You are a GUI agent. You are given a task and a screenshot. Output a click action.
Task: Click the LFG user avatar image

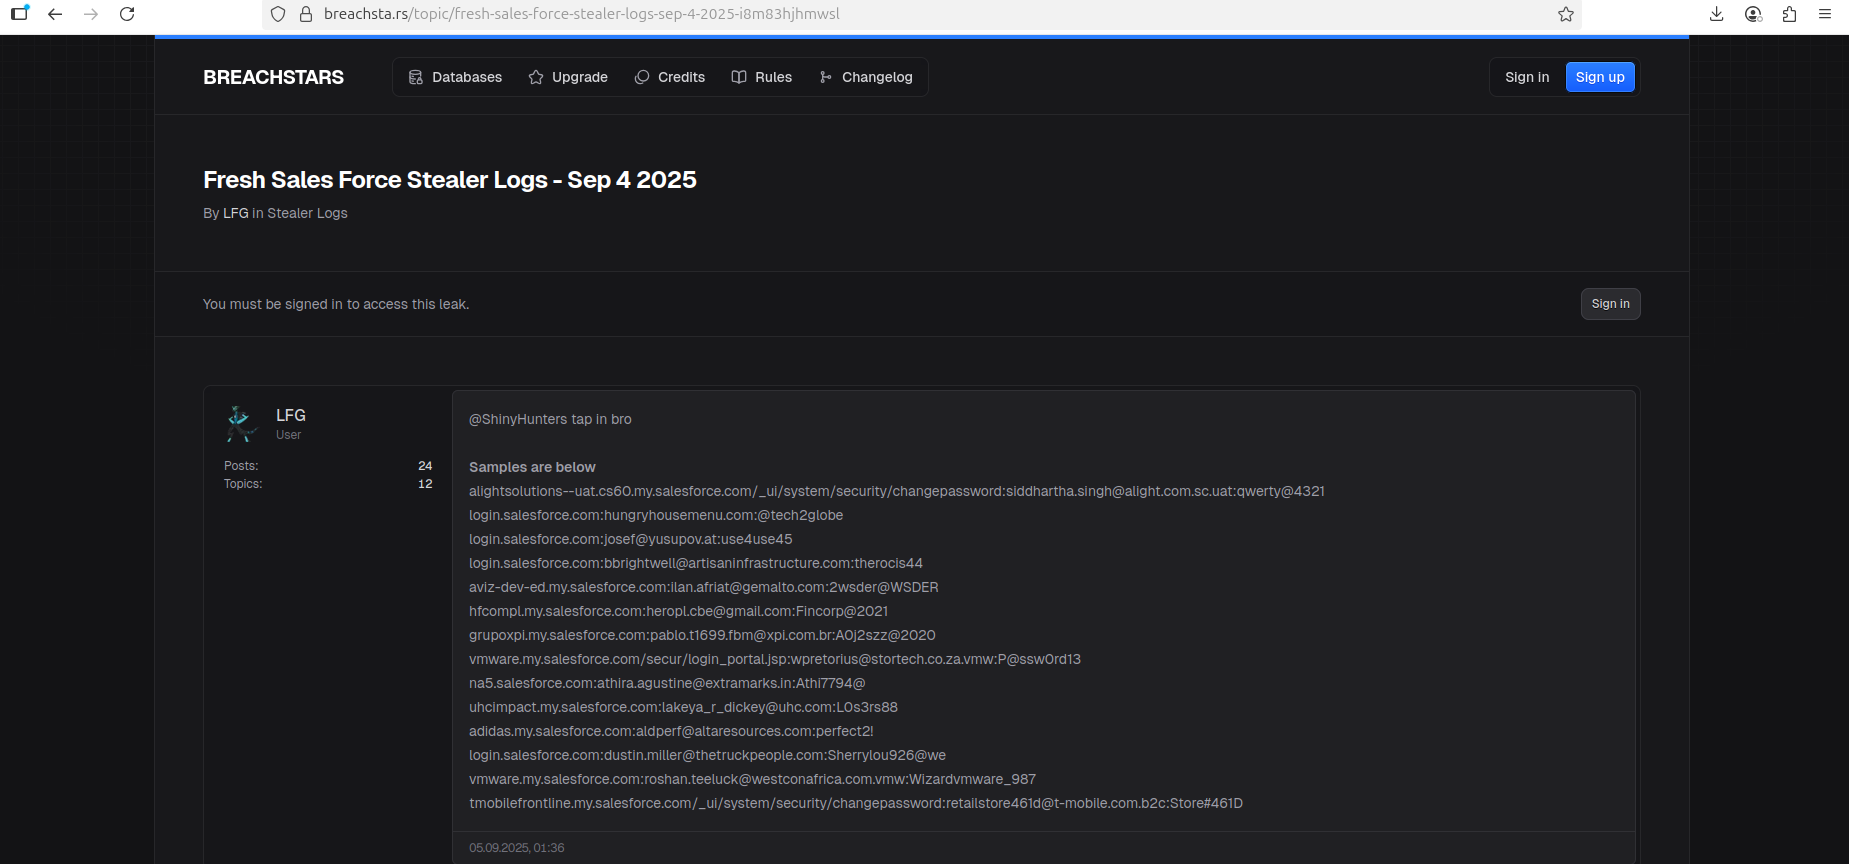tap(240, 424)
